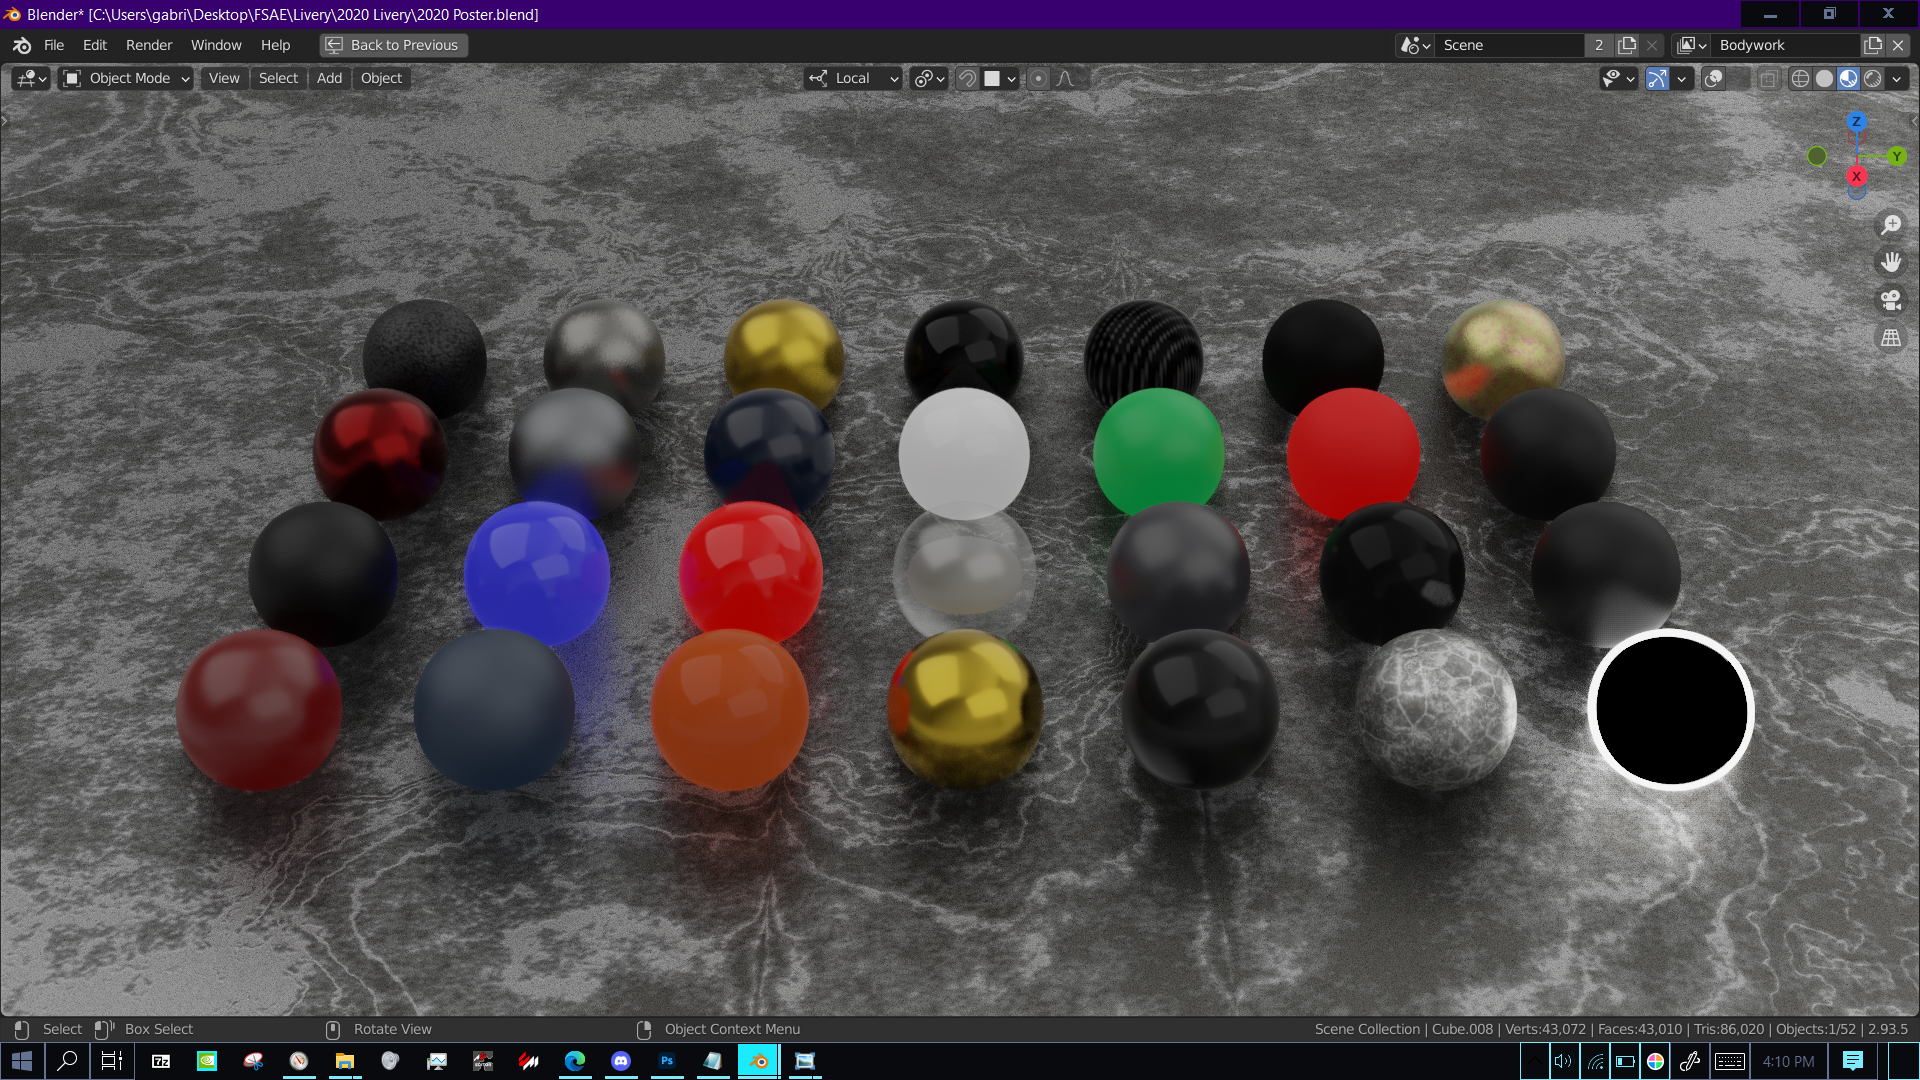
Task: Open File Explorer from the taskbar
Action: tap(345, 1061)
